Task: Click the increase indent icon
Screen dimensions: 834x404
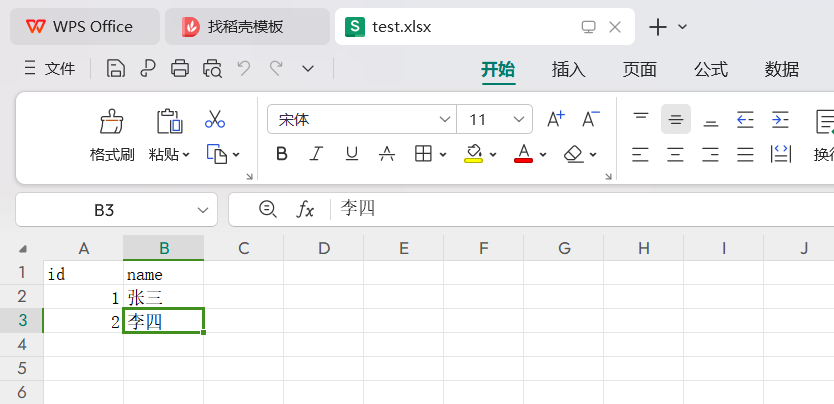Action: tap(780, 120)
